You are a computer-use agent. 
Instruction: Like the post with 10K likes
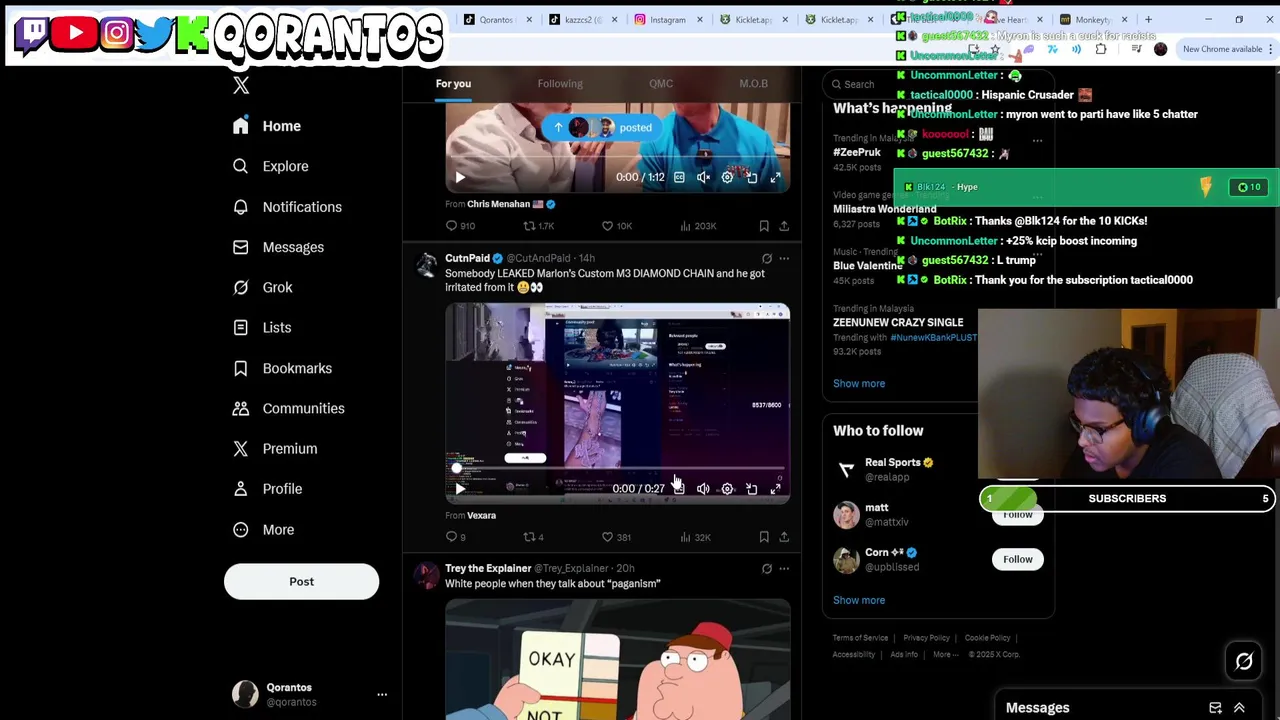(616, 226)
